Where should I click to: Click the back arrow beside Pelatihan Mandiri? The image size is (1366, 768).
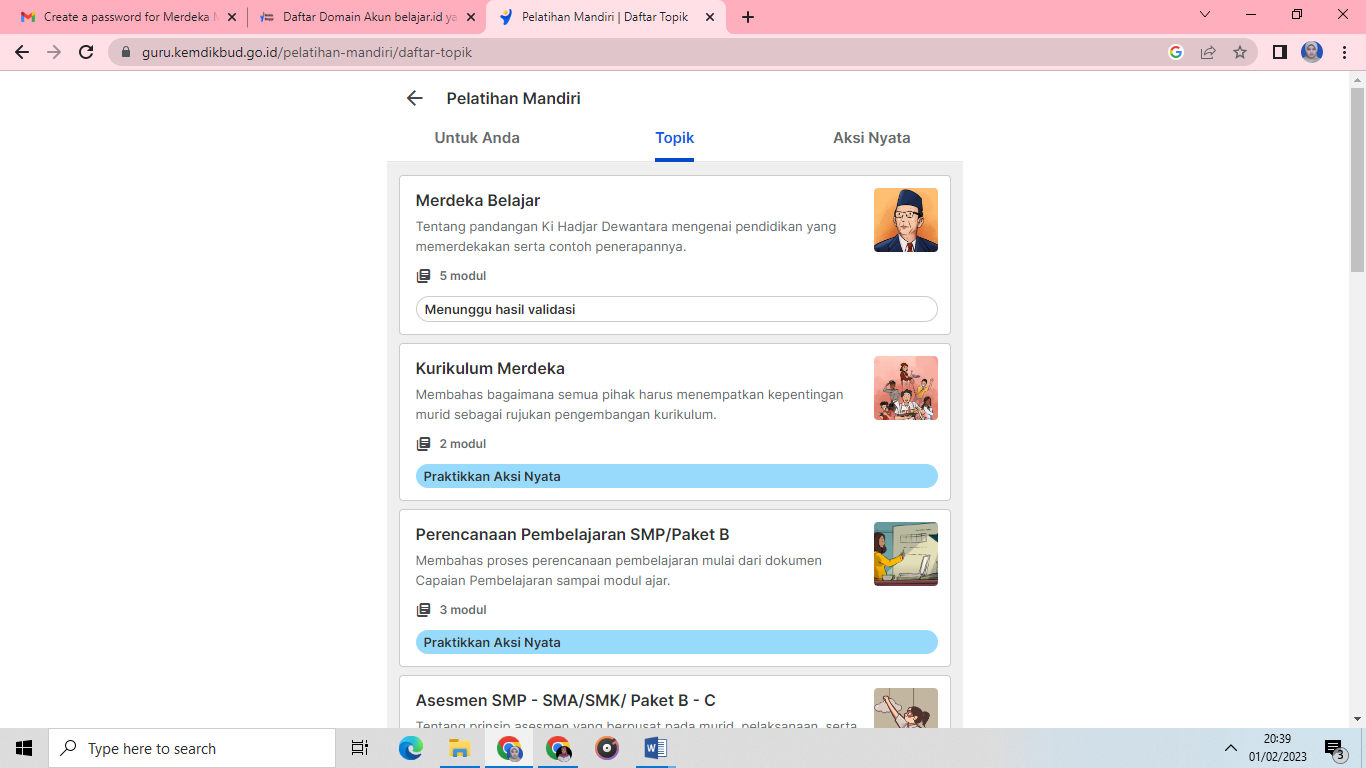[414, 98]
